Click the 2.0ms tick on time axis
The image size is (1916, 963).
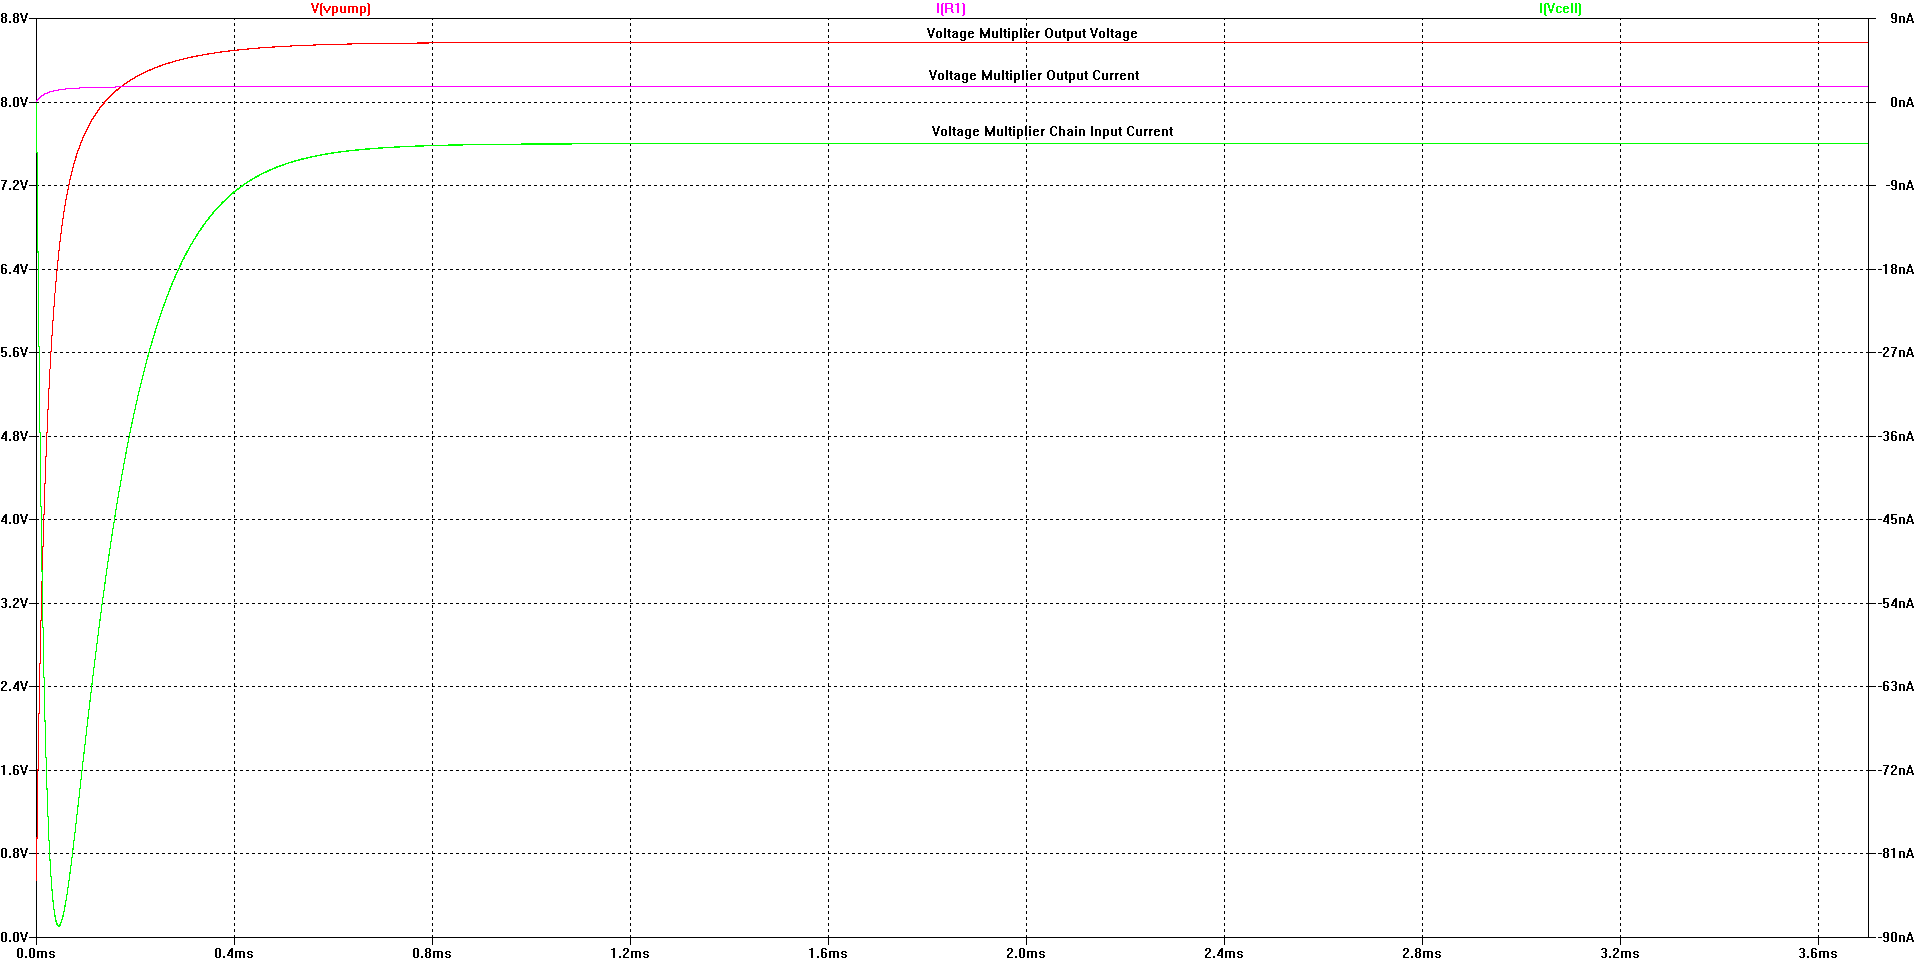(x=1025, y=954)
